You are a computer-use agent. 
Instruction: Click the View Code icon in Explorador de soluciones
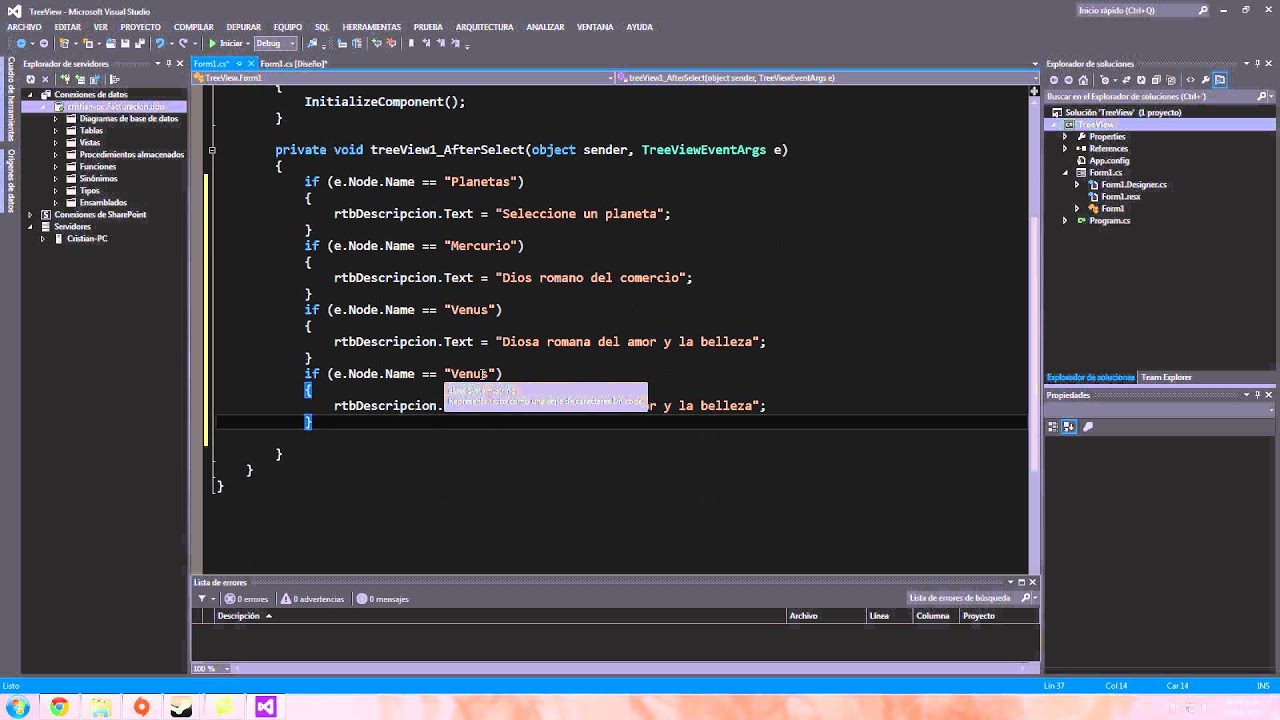(x=1190, y=80)
